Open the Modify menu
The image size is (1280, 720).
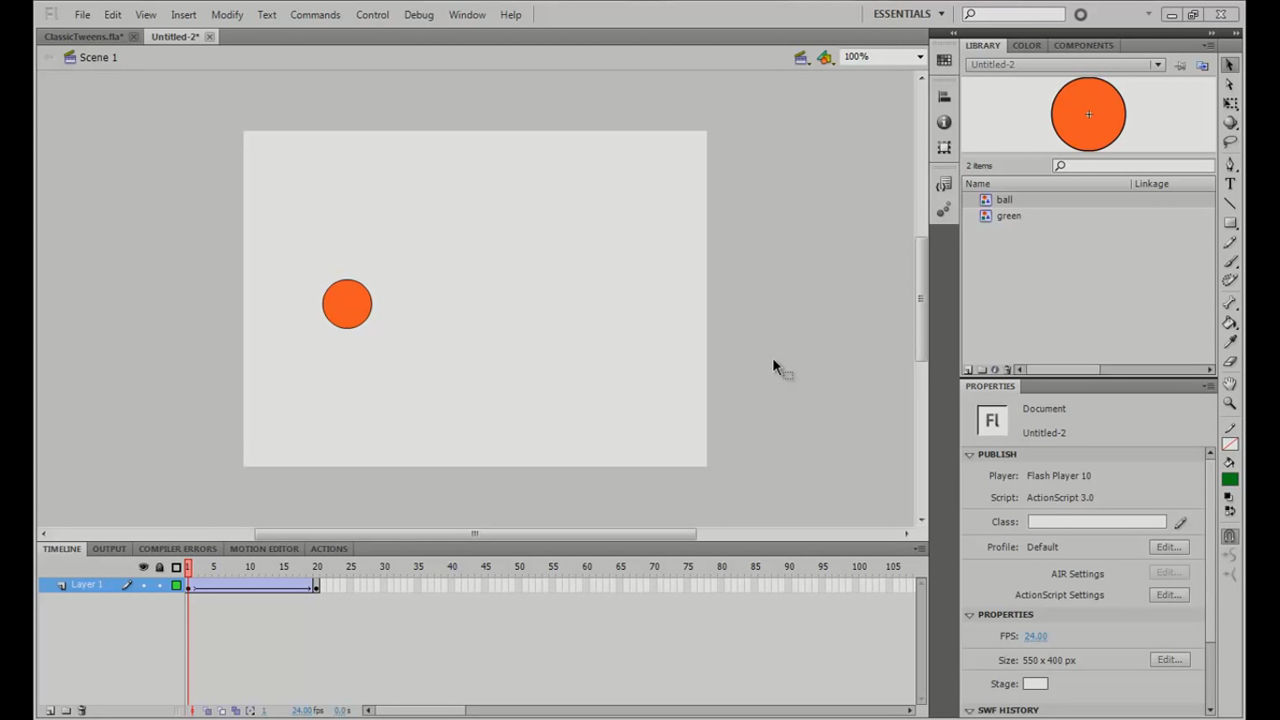[x=227, y=15]
